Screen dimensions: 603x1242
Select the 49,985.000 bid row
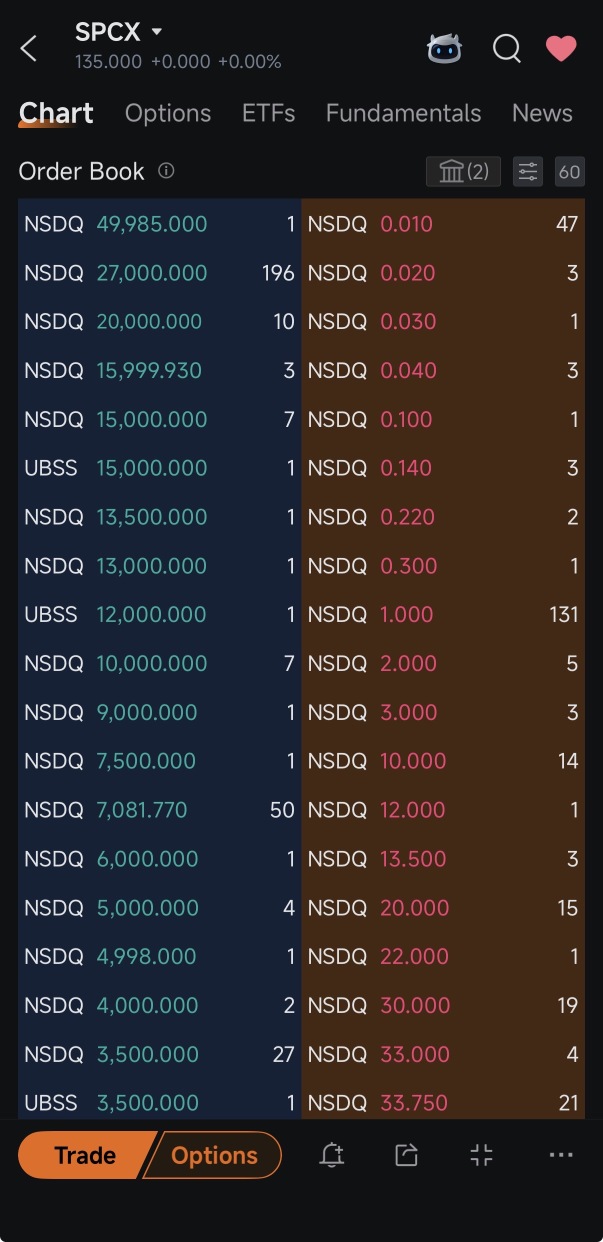coord(160,224)
